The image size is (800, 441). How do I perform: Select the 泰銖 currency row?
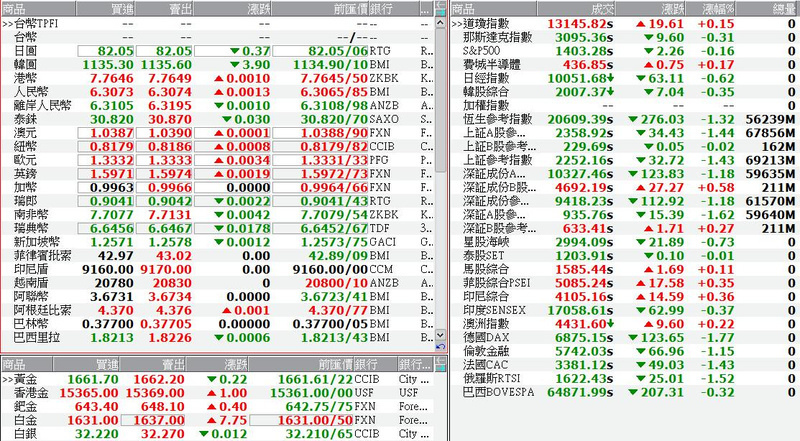pyautogui.click(x=217, y=119)
